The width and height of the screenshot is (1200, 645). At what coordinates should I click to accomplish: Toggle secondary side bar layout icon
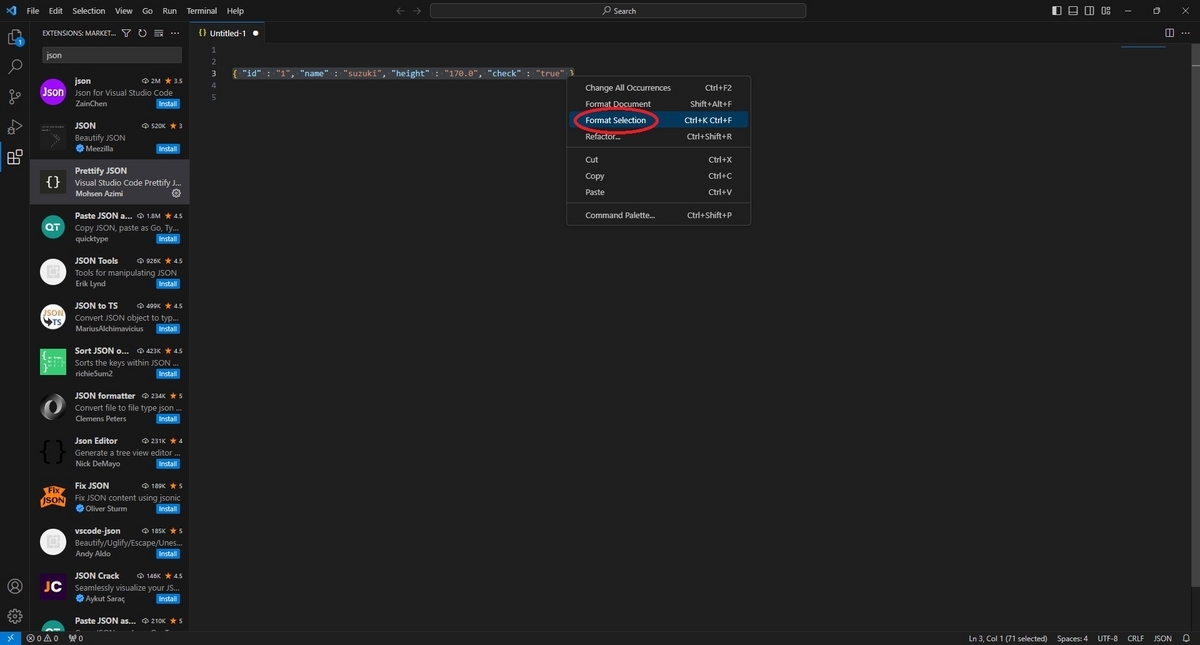pos(1090,11)
